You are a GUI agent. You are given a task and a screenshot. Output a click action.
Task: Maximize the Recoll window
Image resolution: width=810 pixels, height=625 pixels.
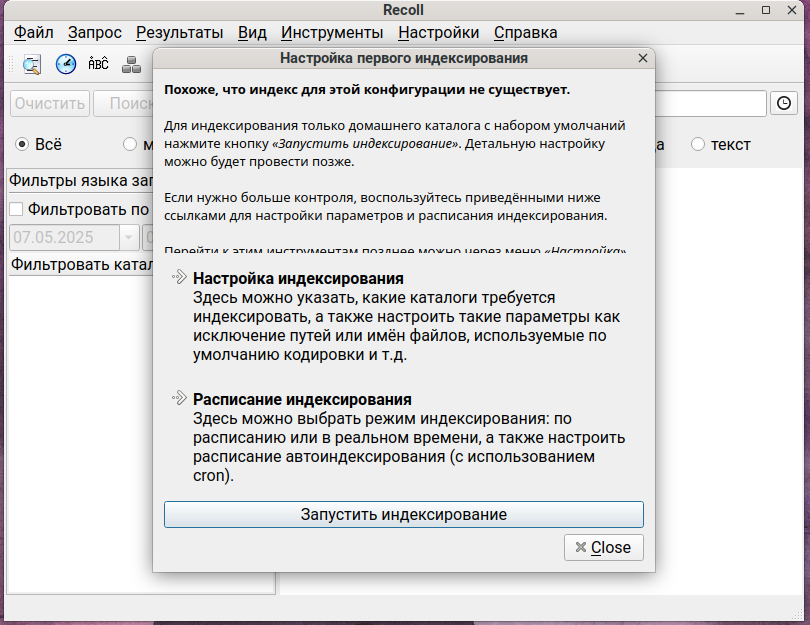coord(766,10)
